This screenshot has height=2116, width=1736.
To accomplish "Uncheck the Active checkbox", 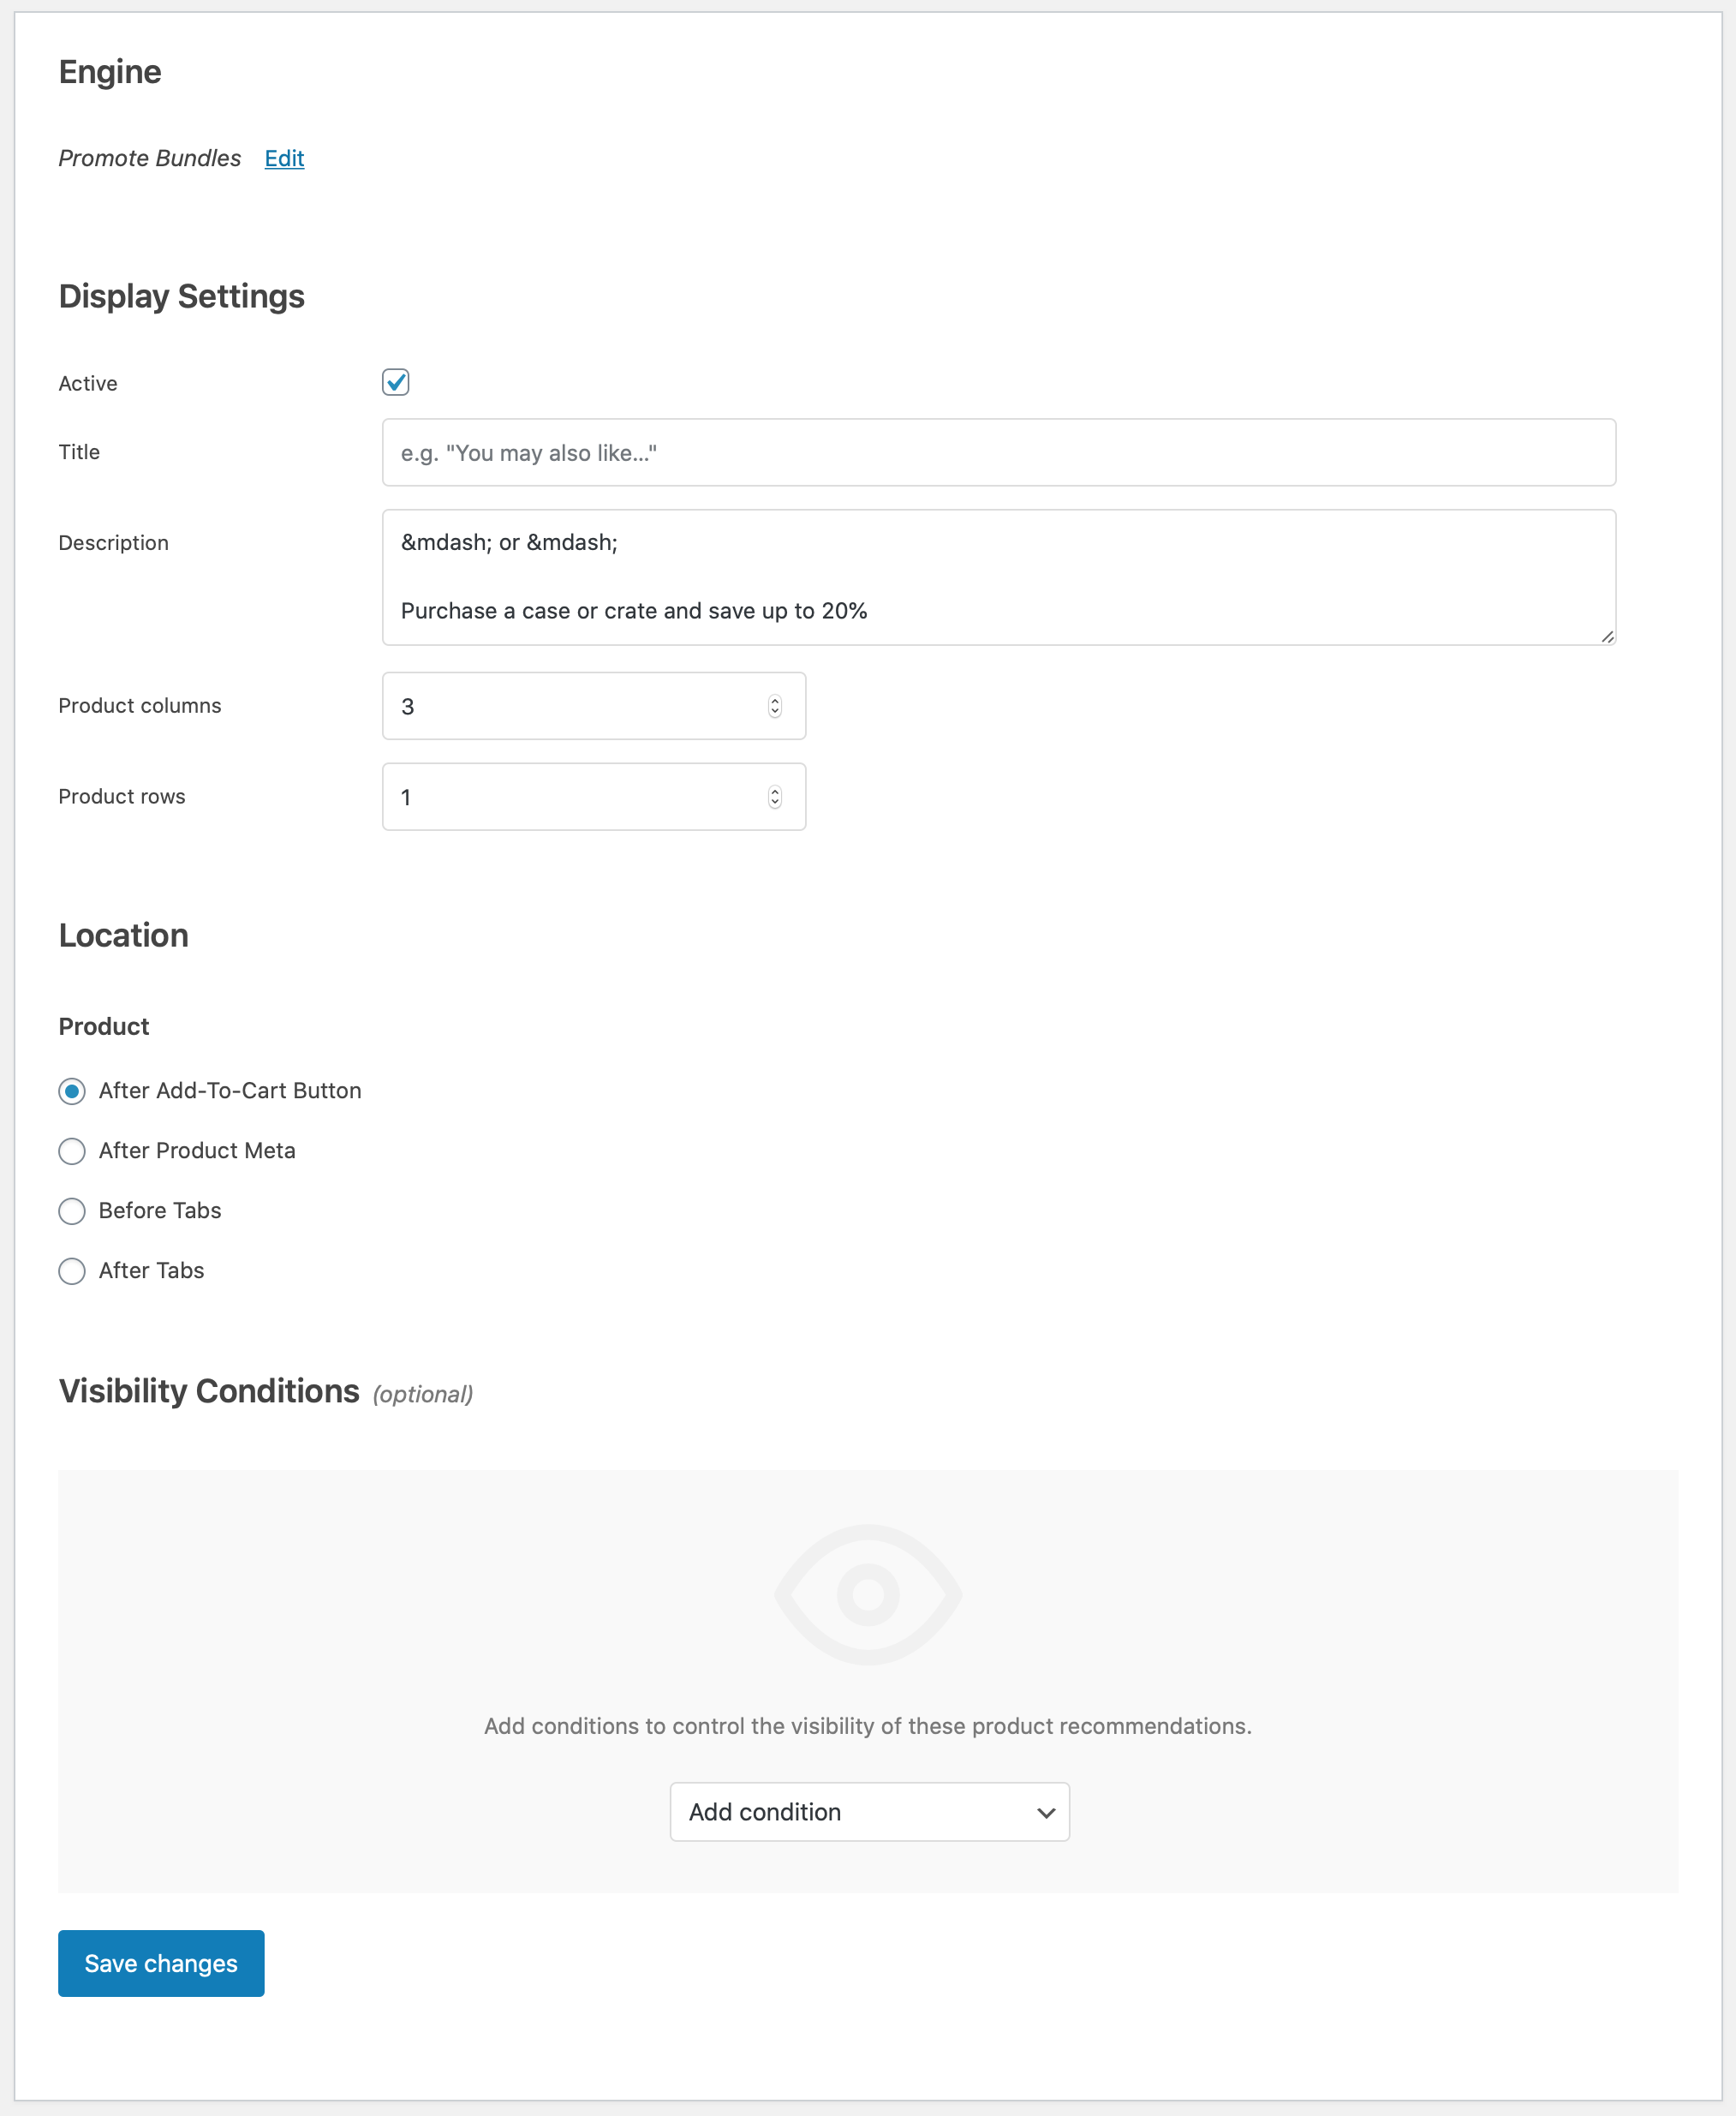I will tap(395, 382).
